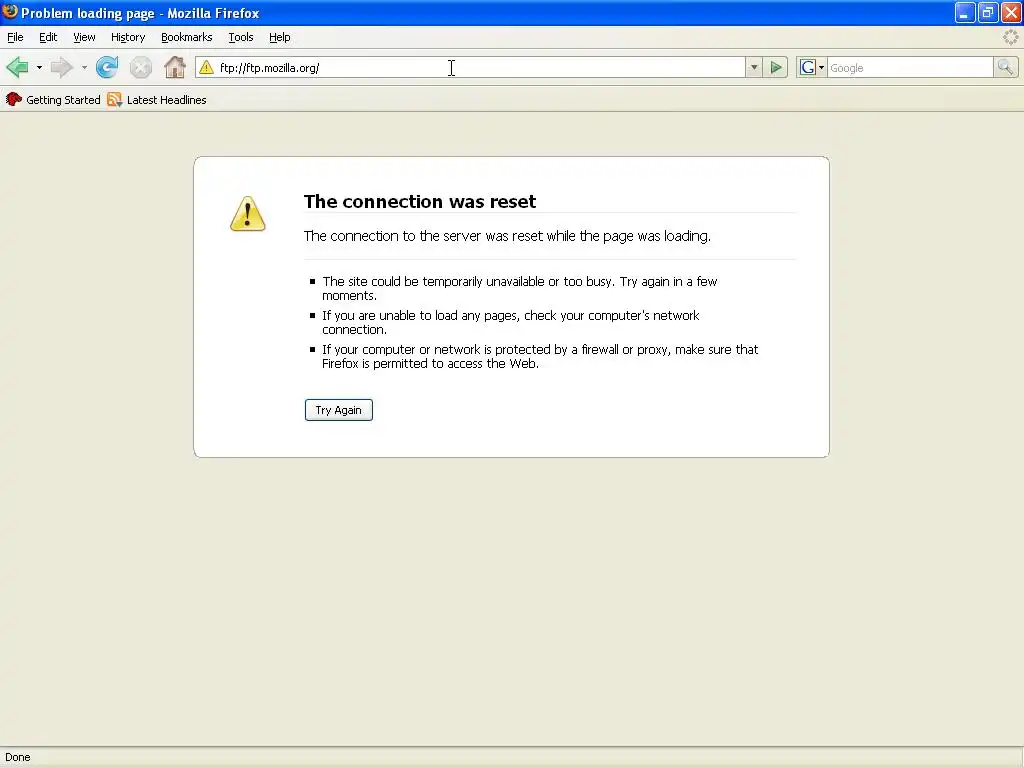1024x768 pixels.
Task: Click the Back navigation arrow
Action: [x=17, y=67]
